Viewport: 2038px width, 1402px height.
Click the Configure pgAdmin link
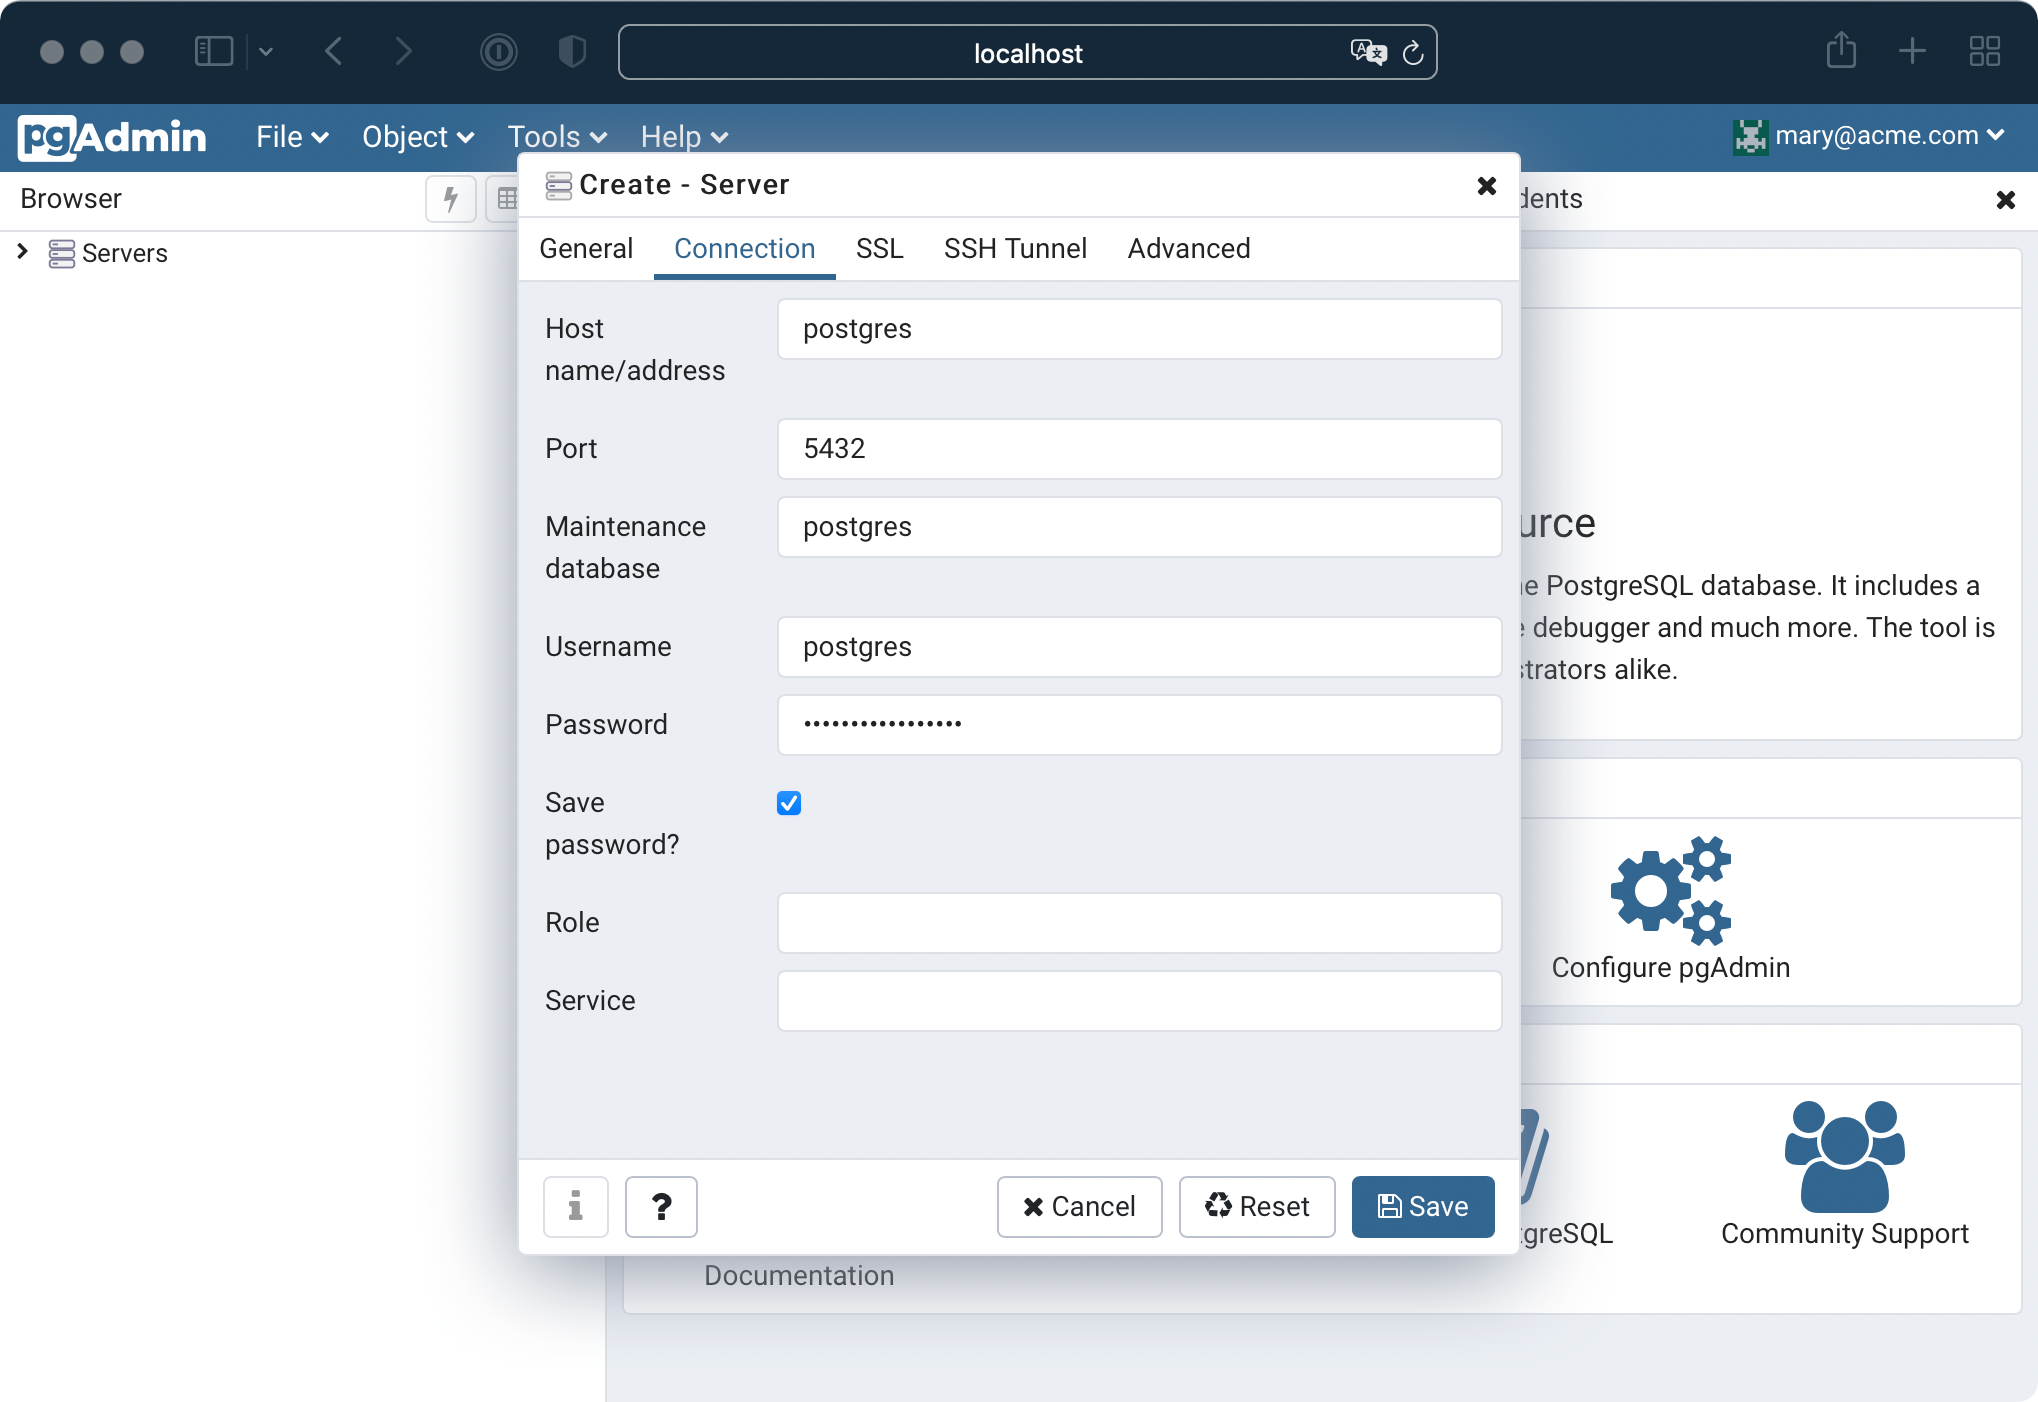point(1671,968)
